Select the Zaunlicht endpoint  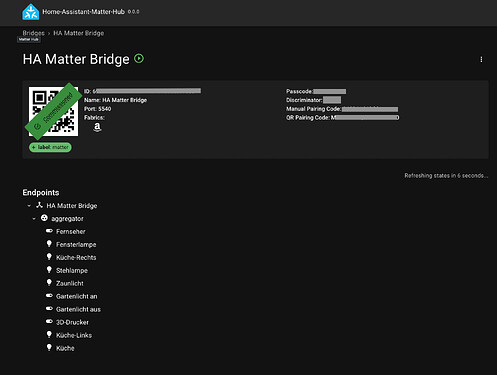coord(70,283)
